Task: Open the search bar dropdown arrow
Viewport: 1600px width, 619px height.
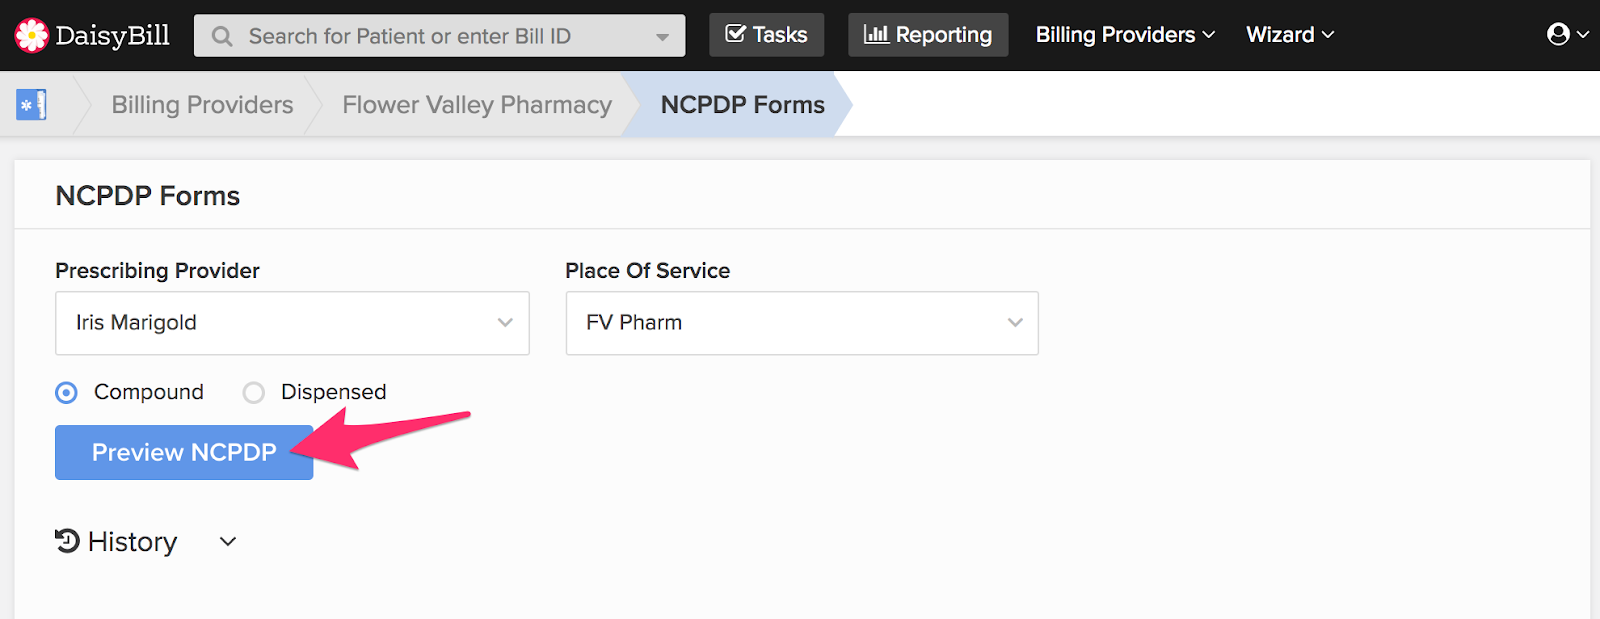Action: coord(662,37)
